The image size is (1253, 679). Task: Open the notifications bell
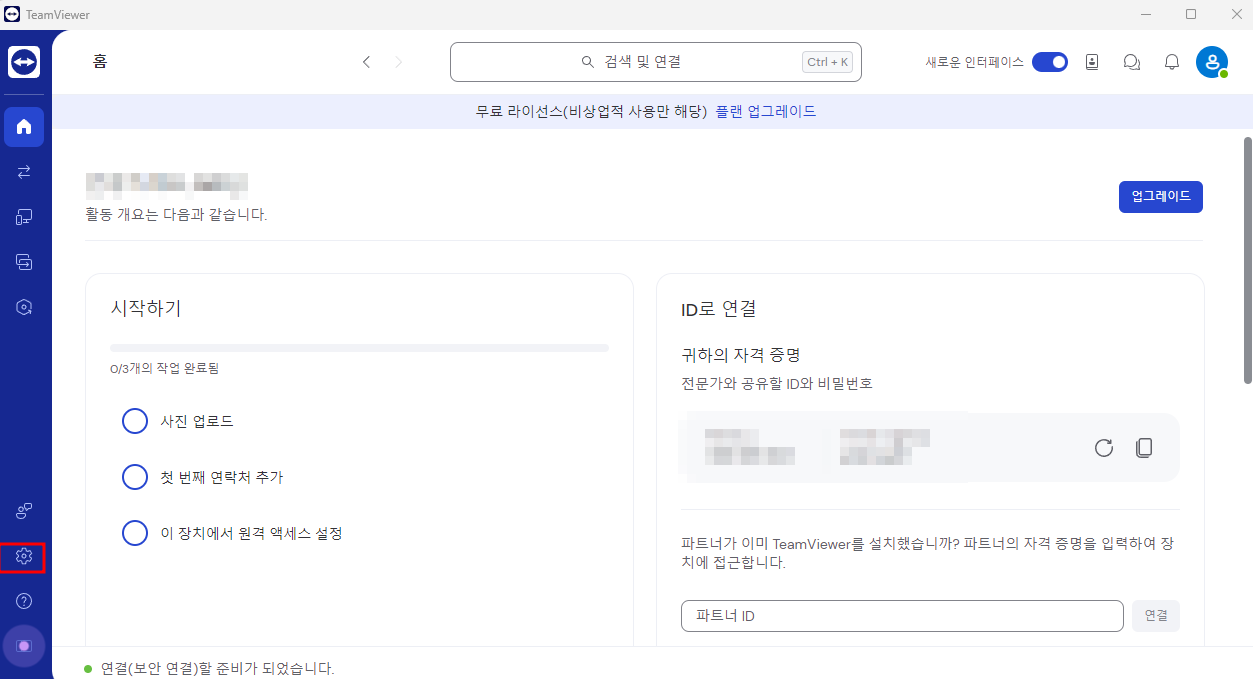click(1171, 61)
